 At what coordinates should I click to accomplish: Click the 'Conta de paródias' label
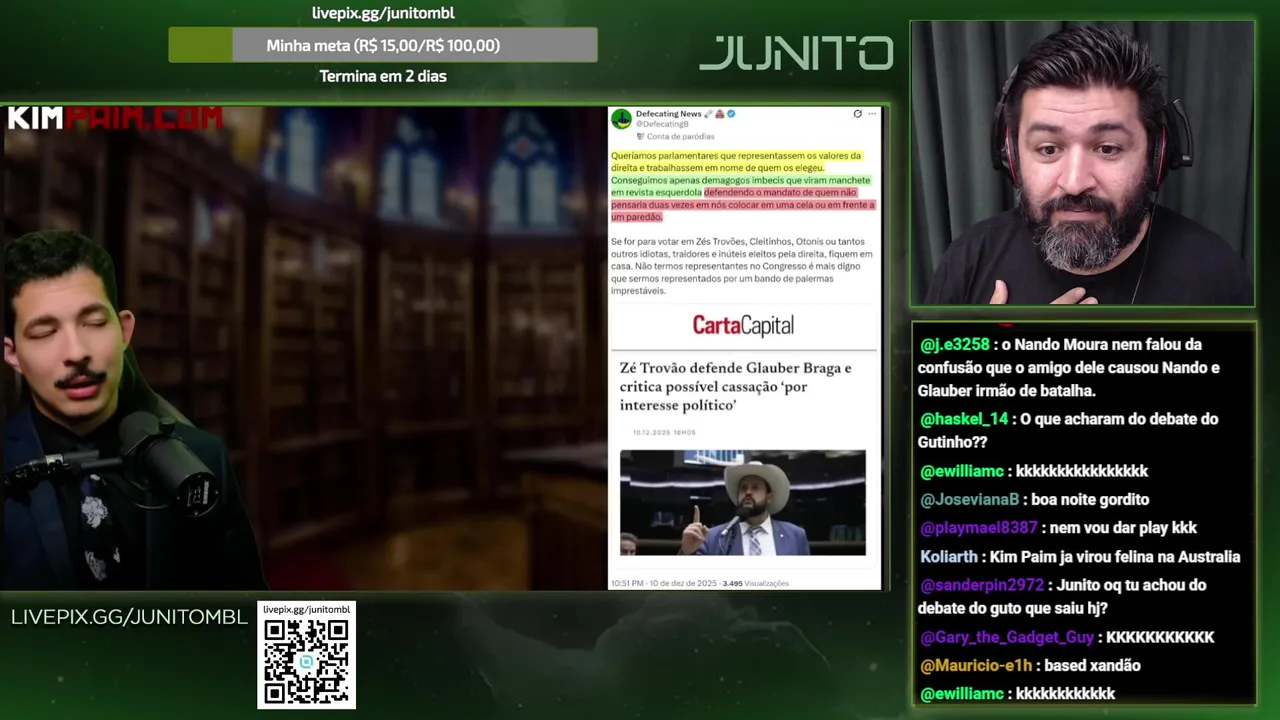(x=680, y=136)
